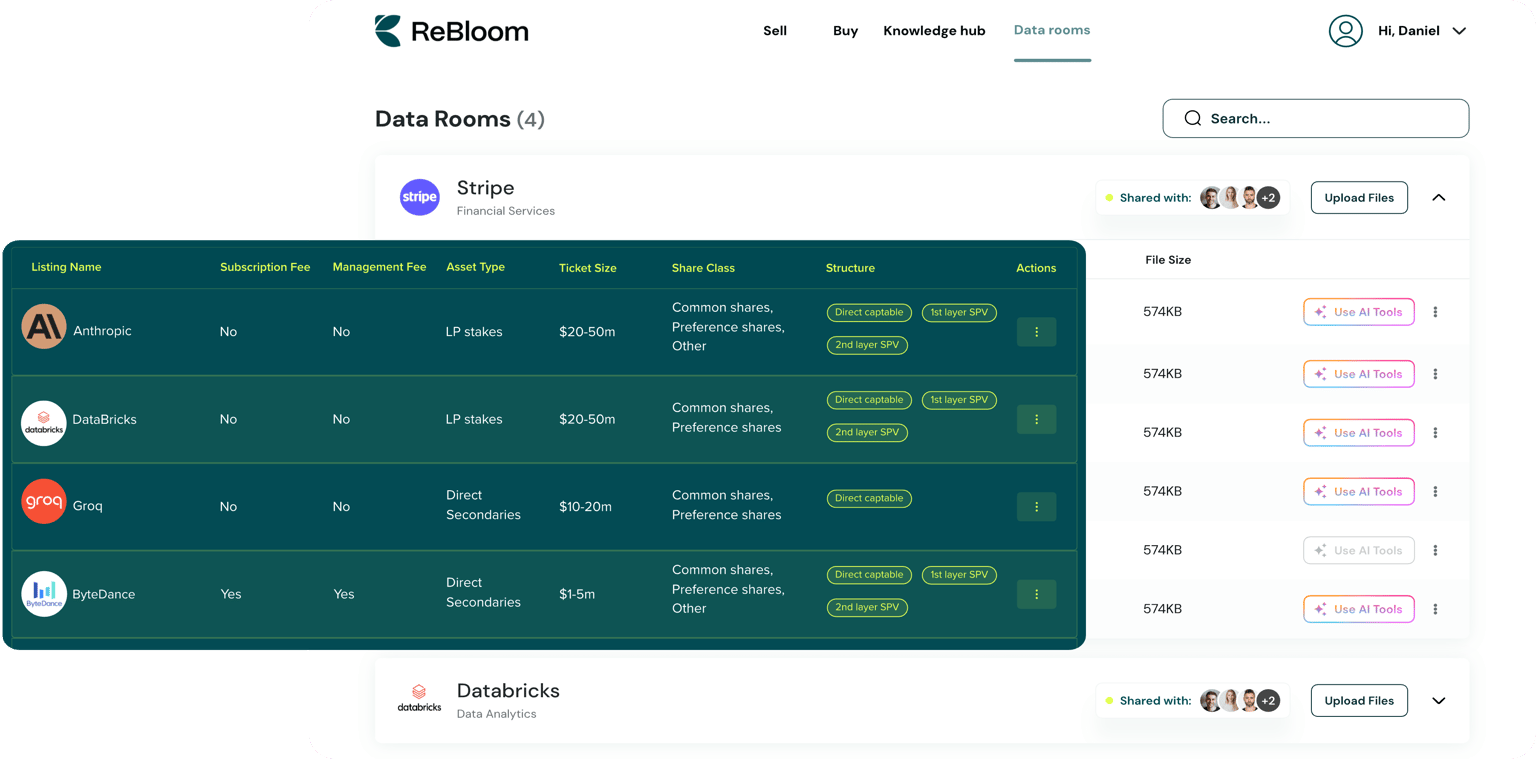Viewport: 1536px width, 759px height.
Task: Click Upload Files for Databricks
Action: [x=1358, y=701]
